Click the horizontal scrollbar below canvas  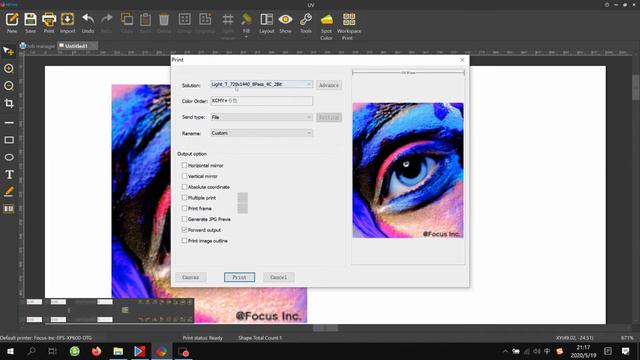326,328
